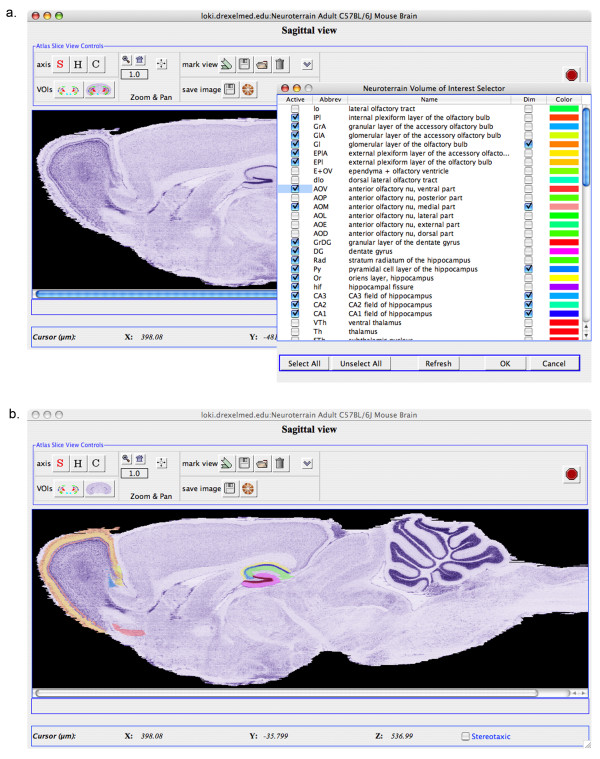Uncheck the Active checkbox for dentate gyrus (DG)

coord(295,249)
